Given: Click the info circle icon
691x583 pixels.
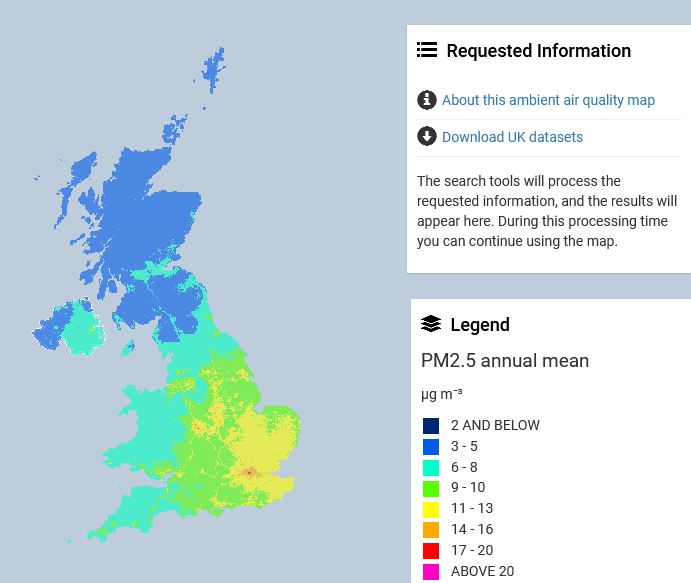Looking at the screenshot, I should coord(427,100).
